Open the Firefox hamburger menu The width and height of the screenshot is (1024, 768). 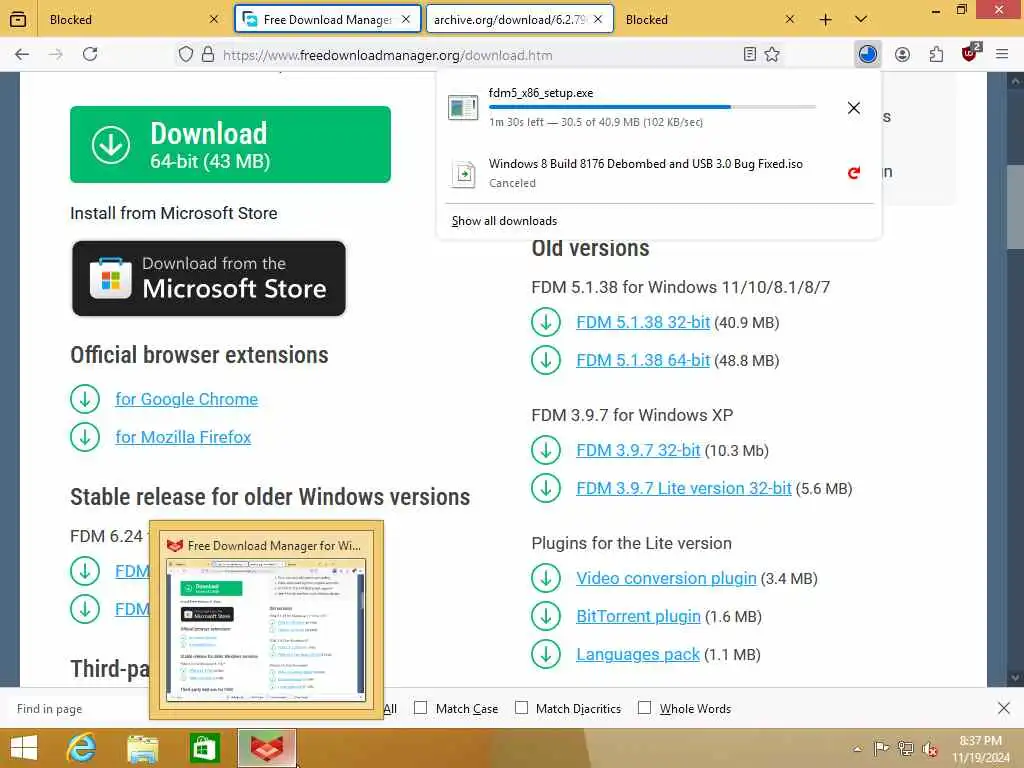1002,54
